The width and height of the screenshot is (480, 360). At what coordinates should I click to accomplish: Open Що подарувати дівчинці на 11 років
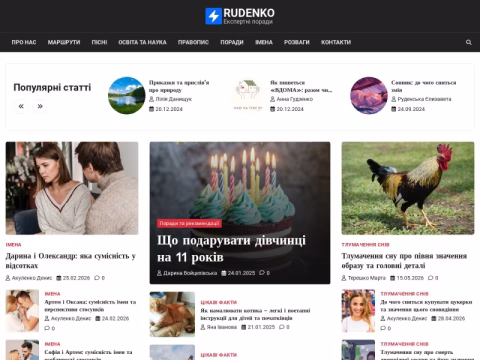tap(231, 249)
